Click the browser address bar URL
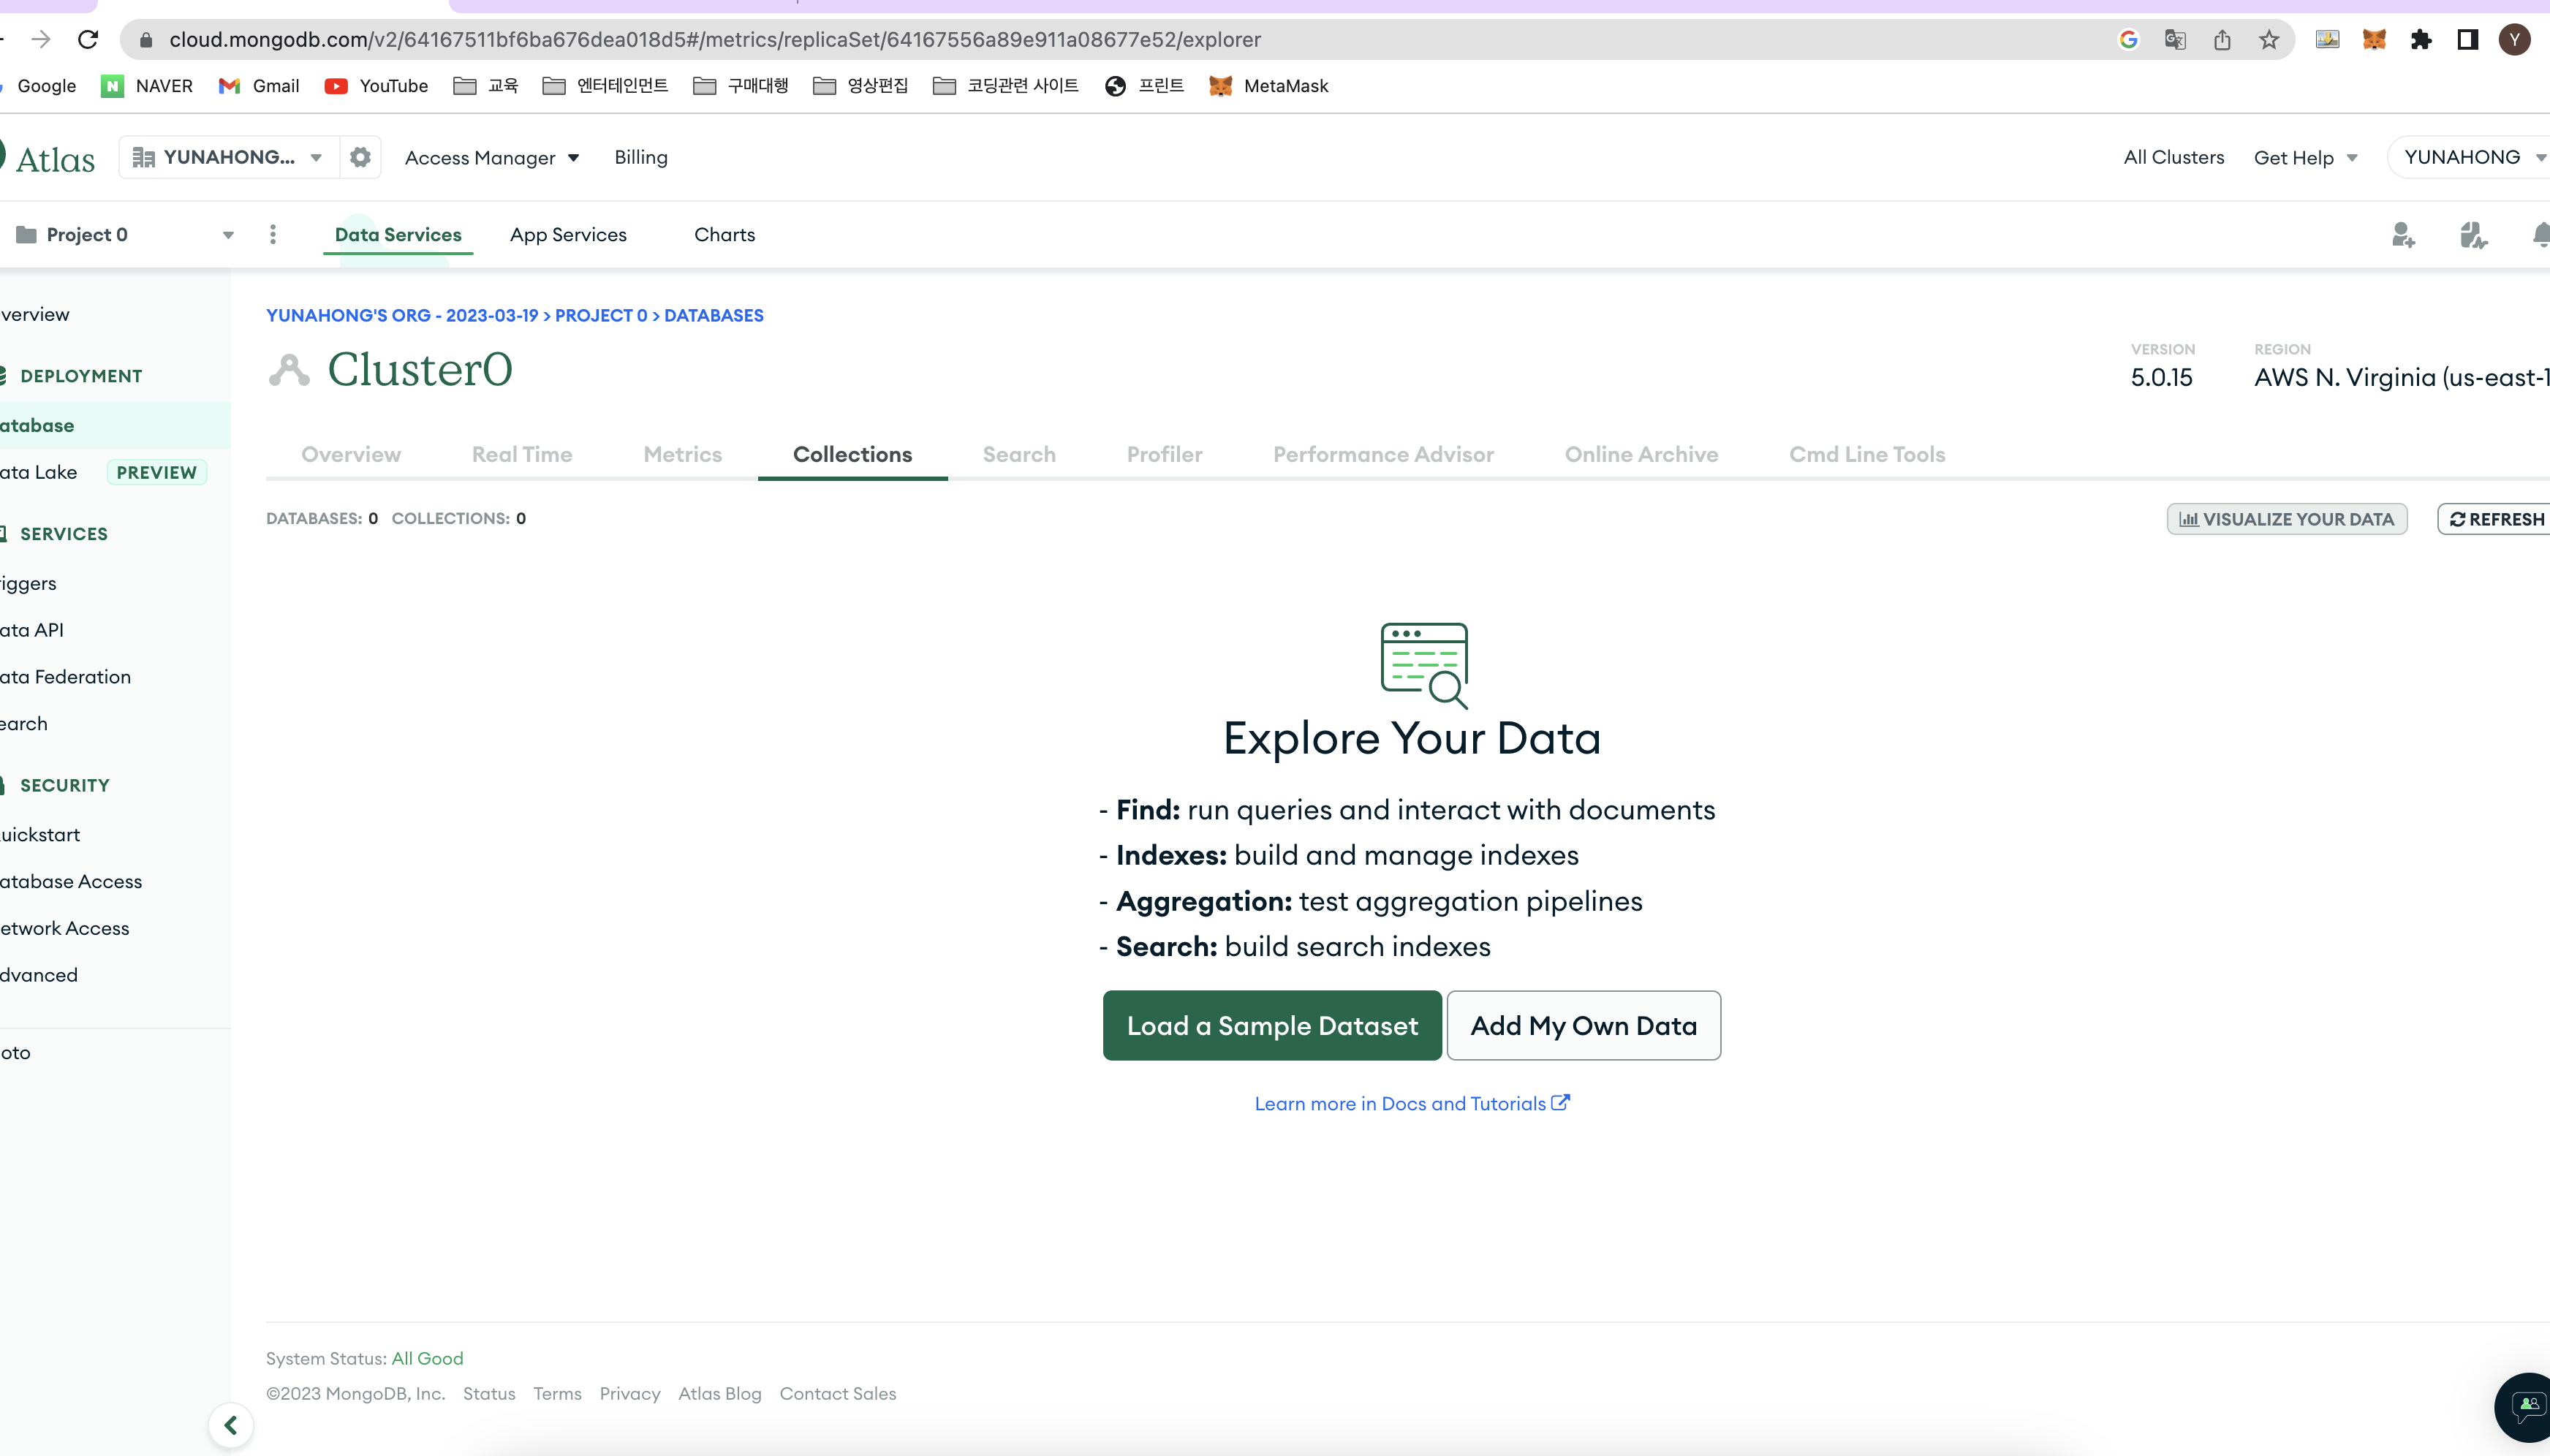 [715, 39]
